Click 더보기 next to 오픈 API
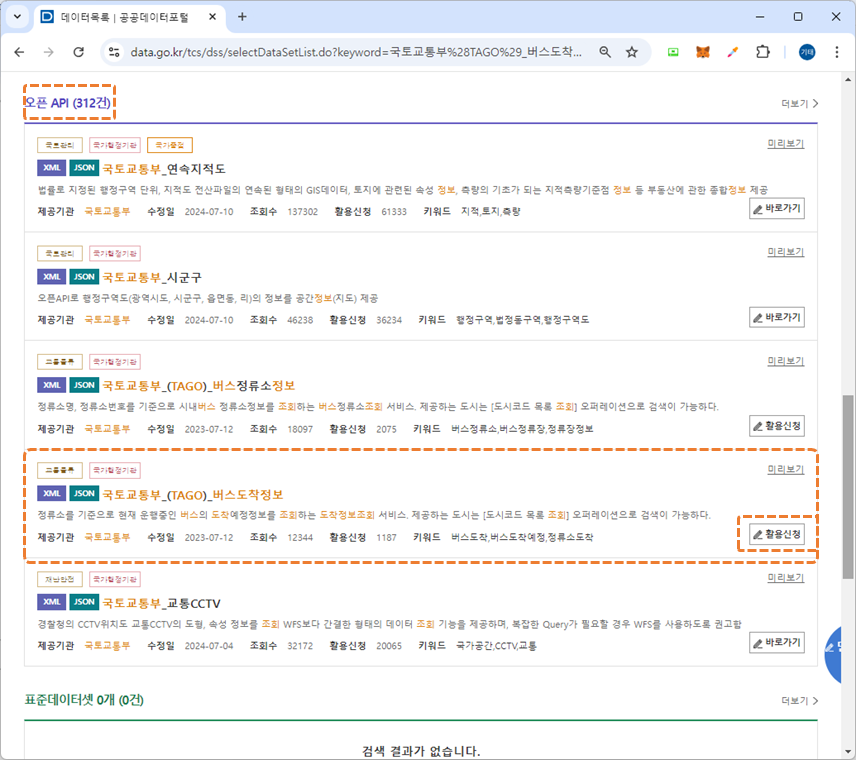Image resolution: width=856 pixels, height=760 pixels. (799, 103)
